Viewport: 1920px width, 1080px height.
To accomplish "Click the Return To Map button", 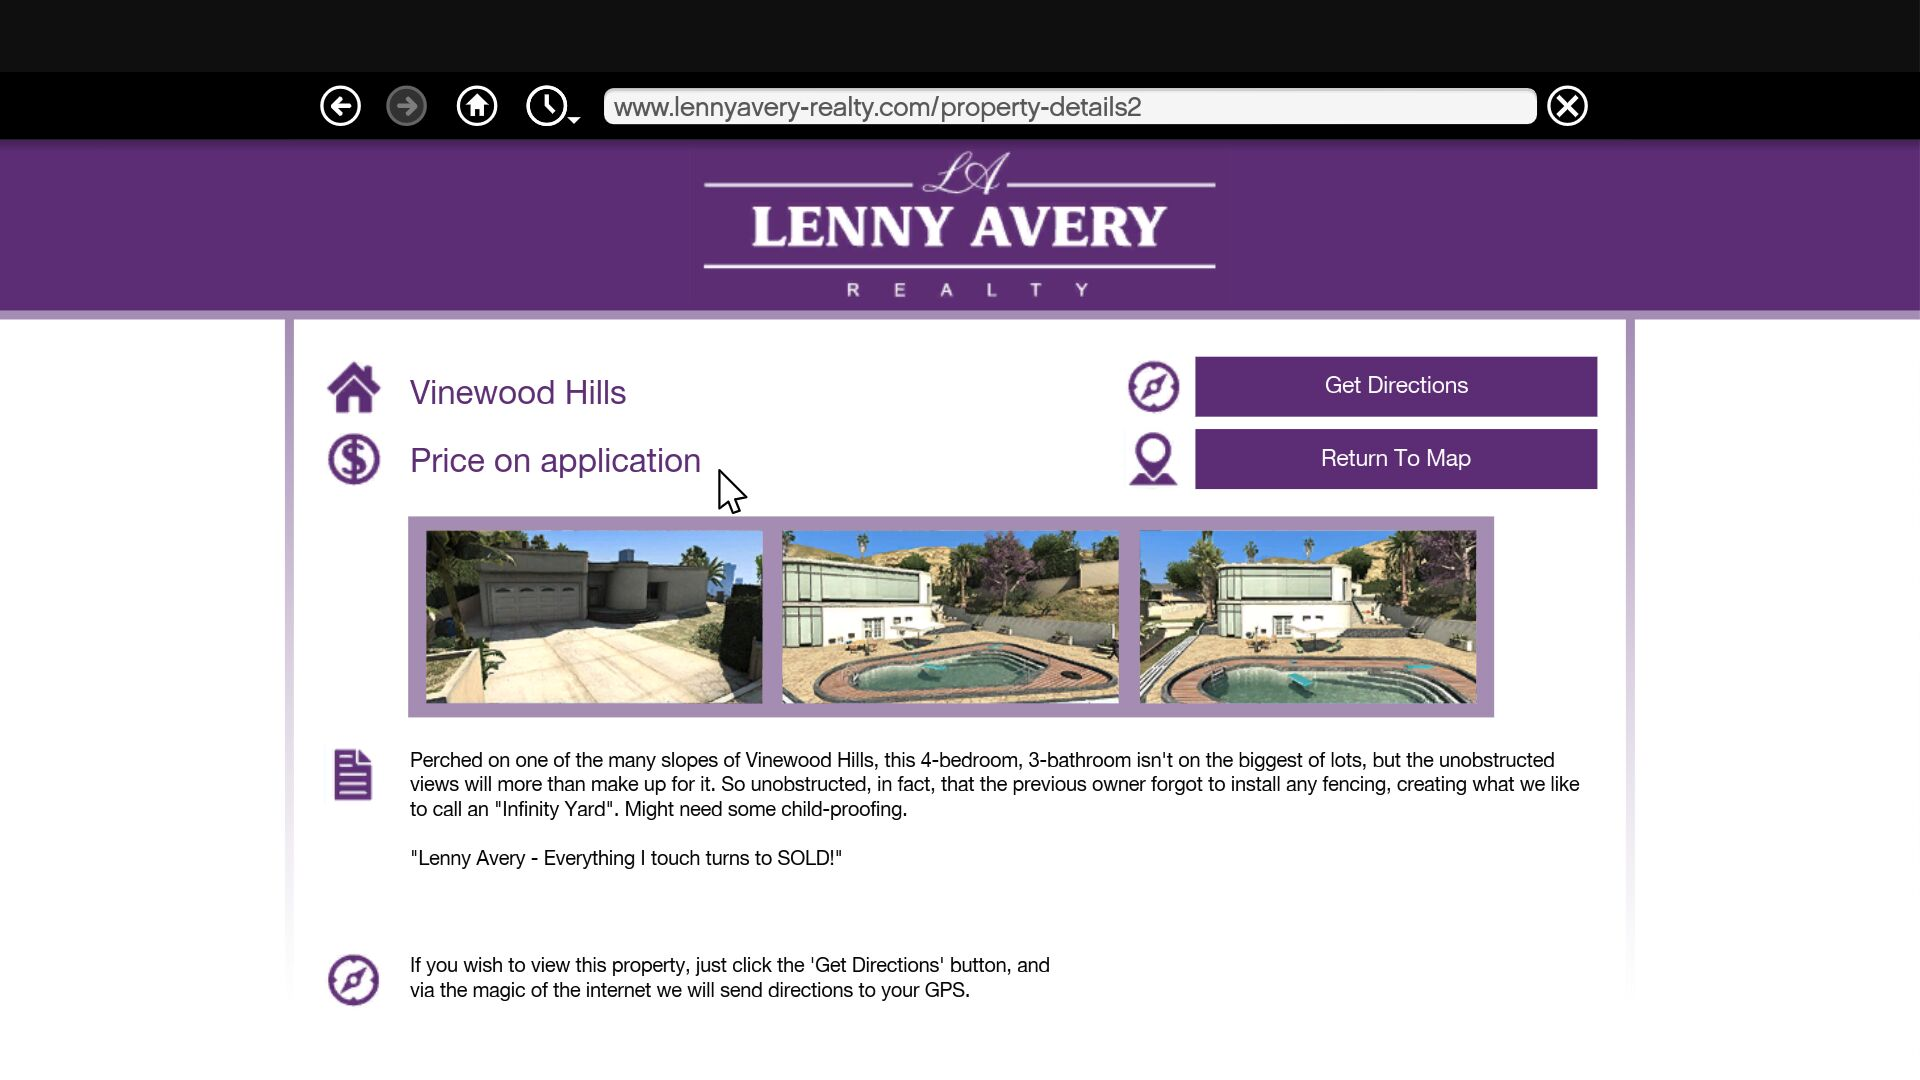I will click(1396, 458).
